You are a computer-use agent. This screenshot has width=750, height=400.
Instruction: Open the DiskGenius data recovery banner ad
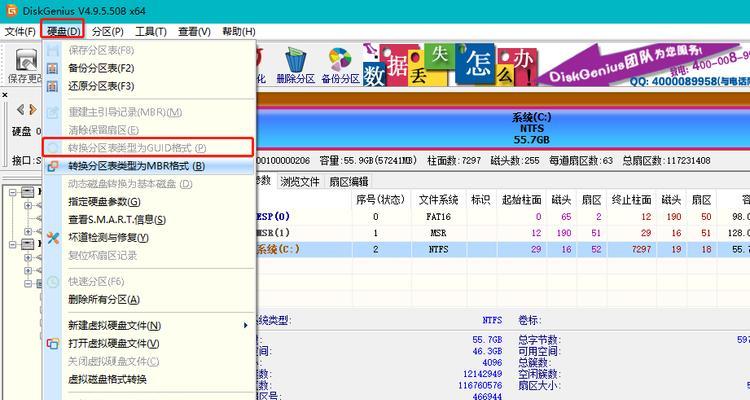point(556,65)
